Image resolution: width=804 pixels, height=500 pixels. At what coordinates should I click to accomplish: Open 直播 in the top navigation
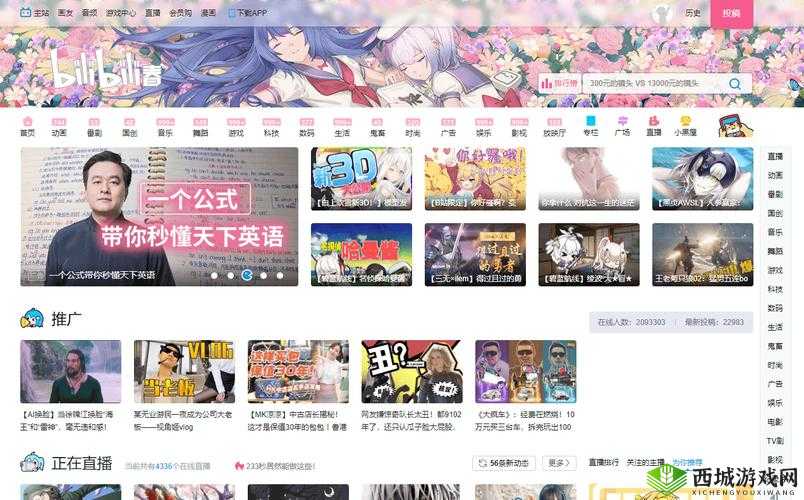pyautogui.click(x=153, y=12)
